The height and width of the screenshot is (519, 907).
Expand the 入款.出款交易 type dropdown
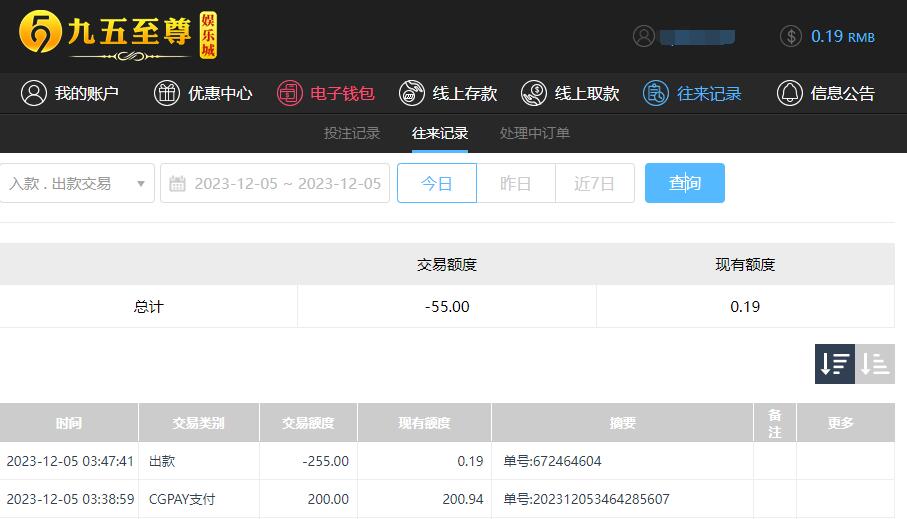77,183
